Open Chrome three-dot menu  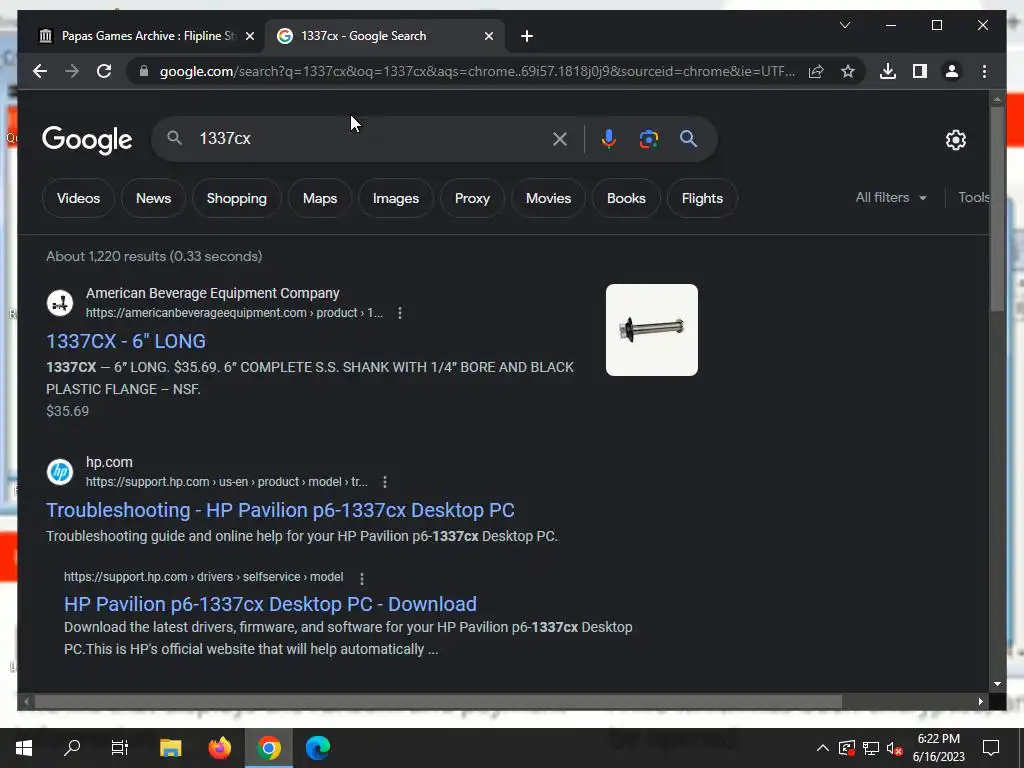984,71
